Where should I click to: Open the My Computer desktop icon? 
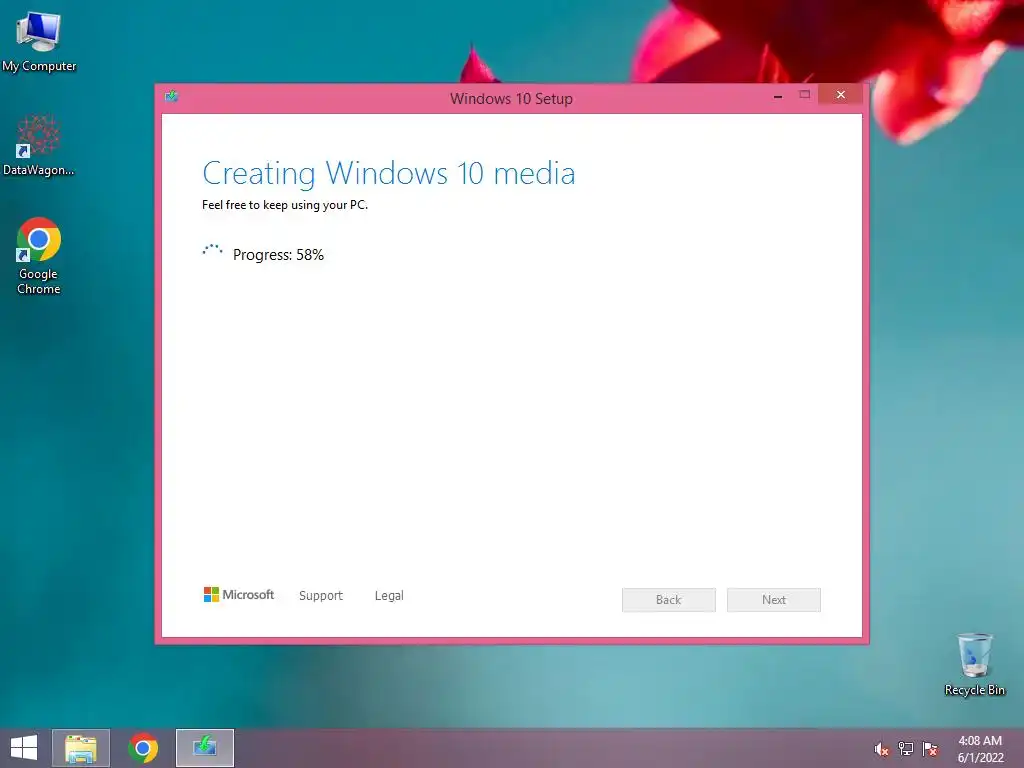pyautogui.click(x=39, y=40)
